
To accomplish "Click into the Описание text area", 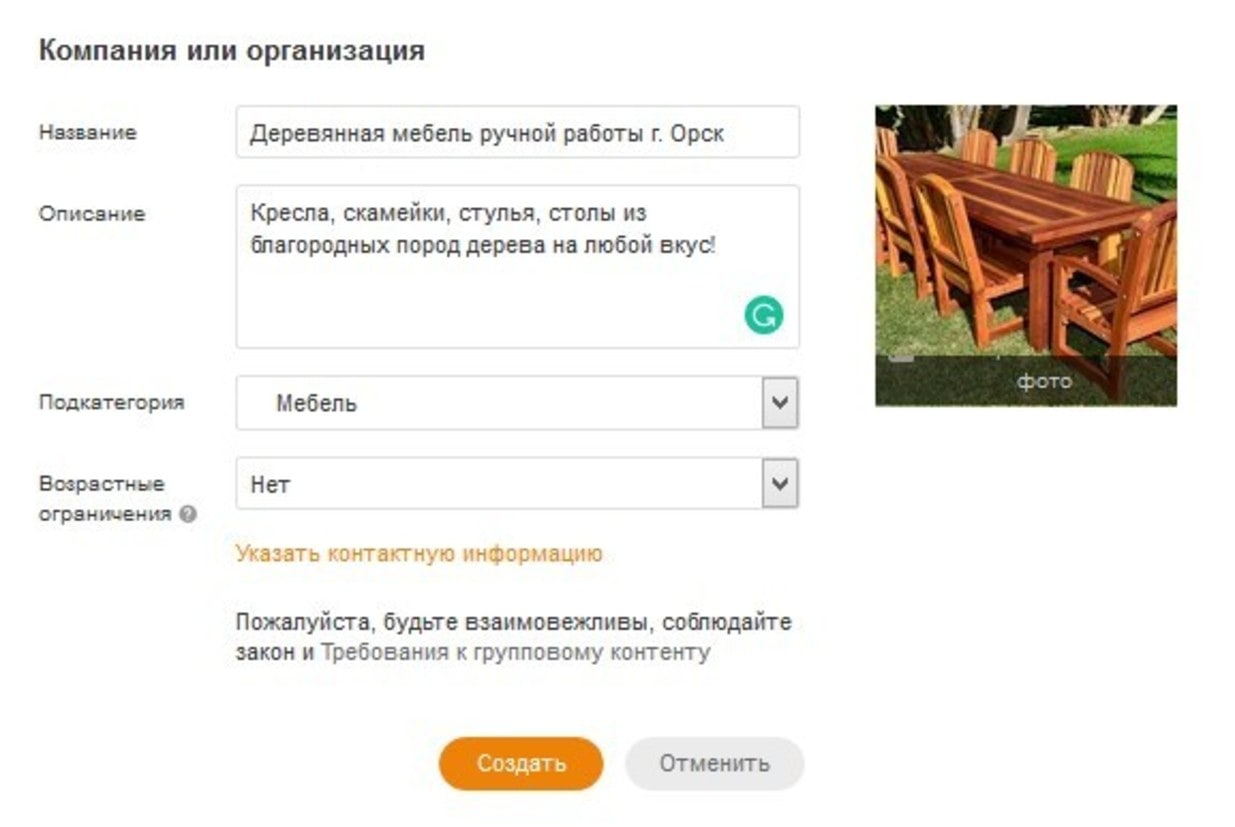I will pyautogui.click(x=517, y=266).
